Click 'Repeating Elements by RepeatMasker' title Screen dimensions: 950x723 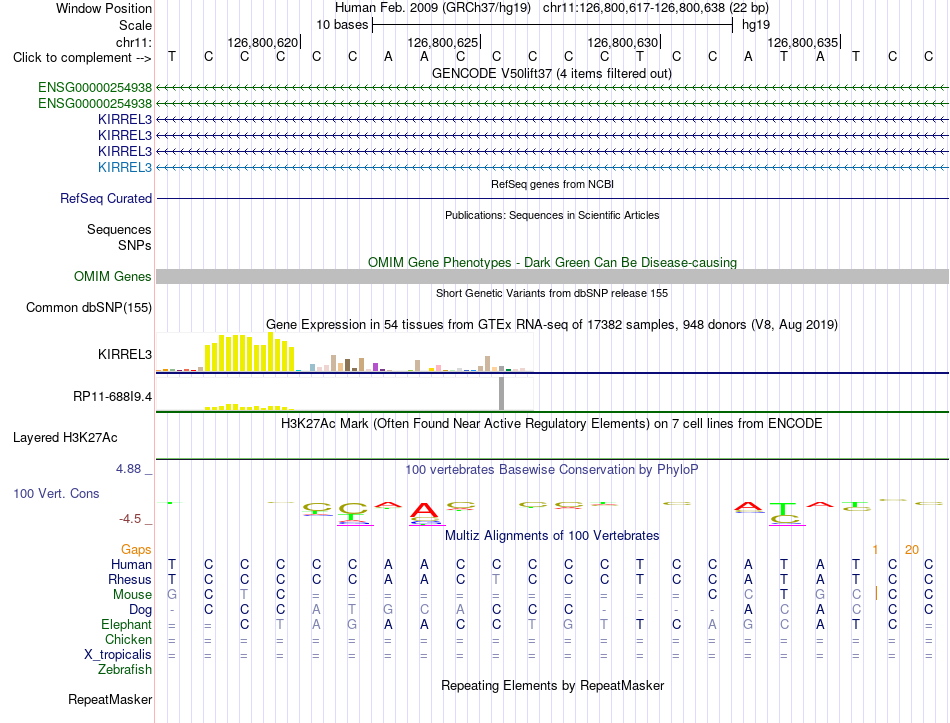click(x=552, y=685)
